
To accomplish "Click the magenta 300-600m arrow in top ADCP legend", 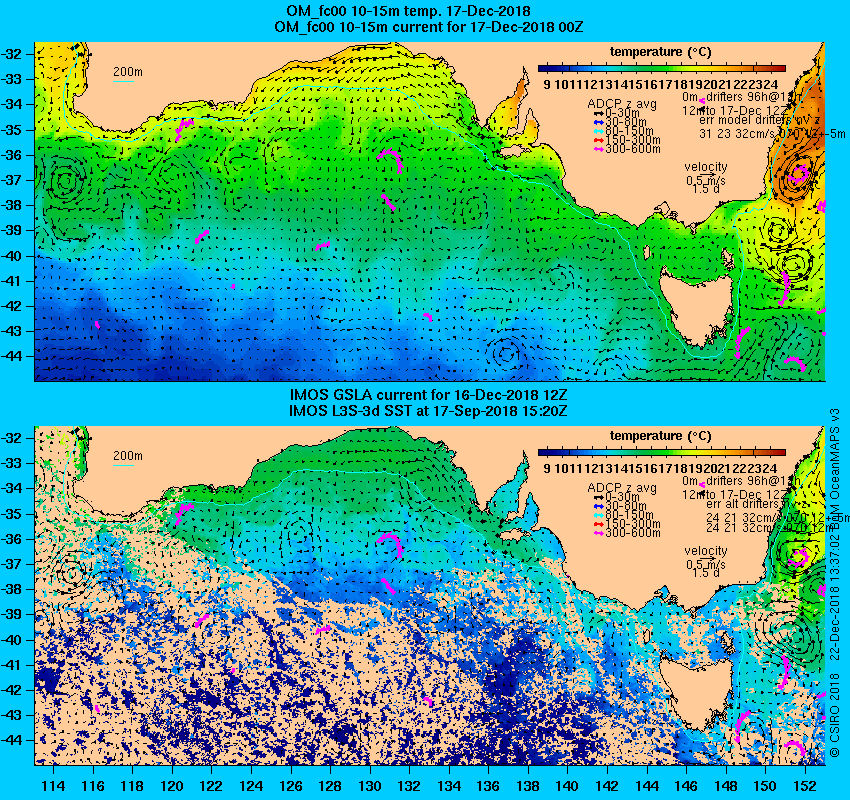I will pyautogui.click(x=598, y=149).
